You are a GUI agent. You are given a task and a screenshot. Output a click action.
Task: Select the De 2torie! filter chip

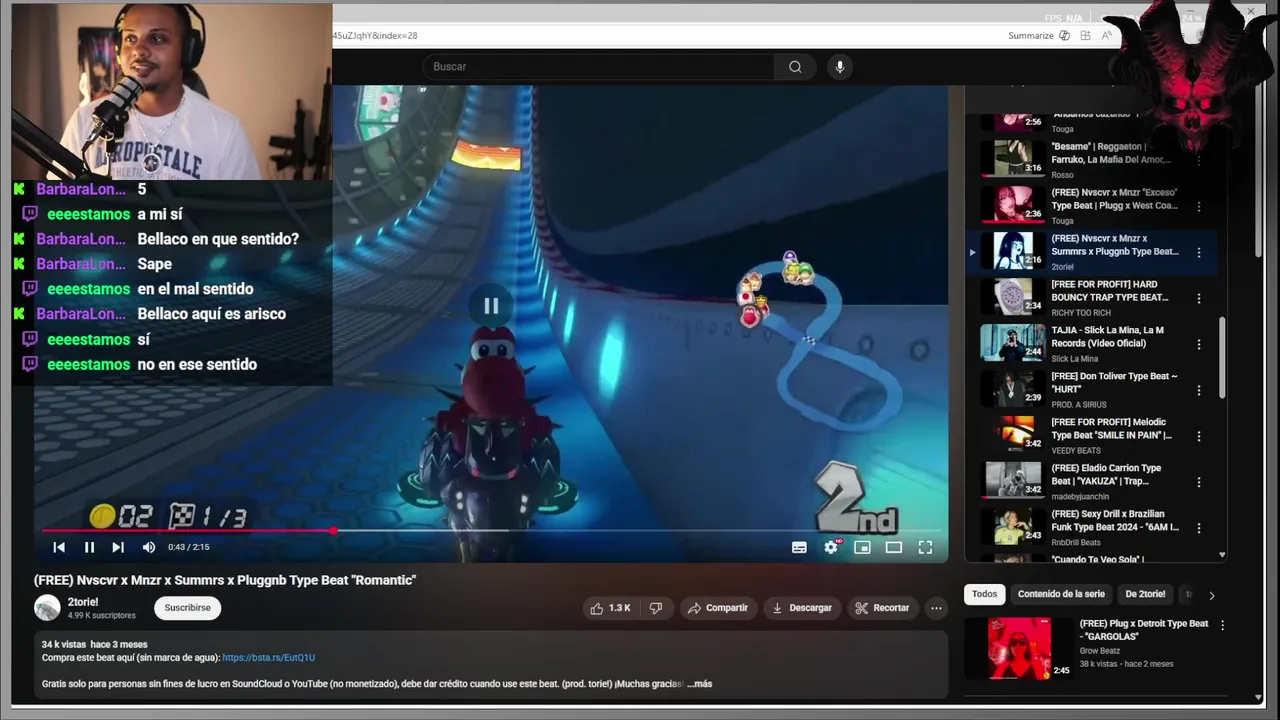pyautogui.click(x=1145, y=594)
